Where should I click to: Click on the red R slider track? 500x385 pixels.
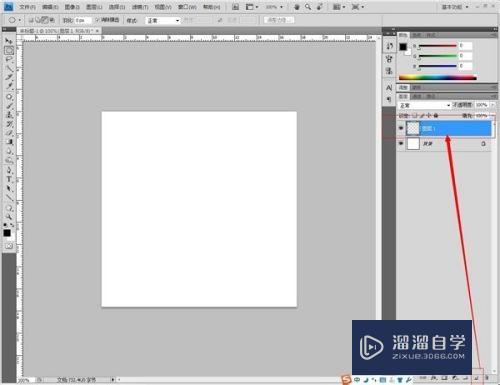pyautogui.click(x=437, y=46)
